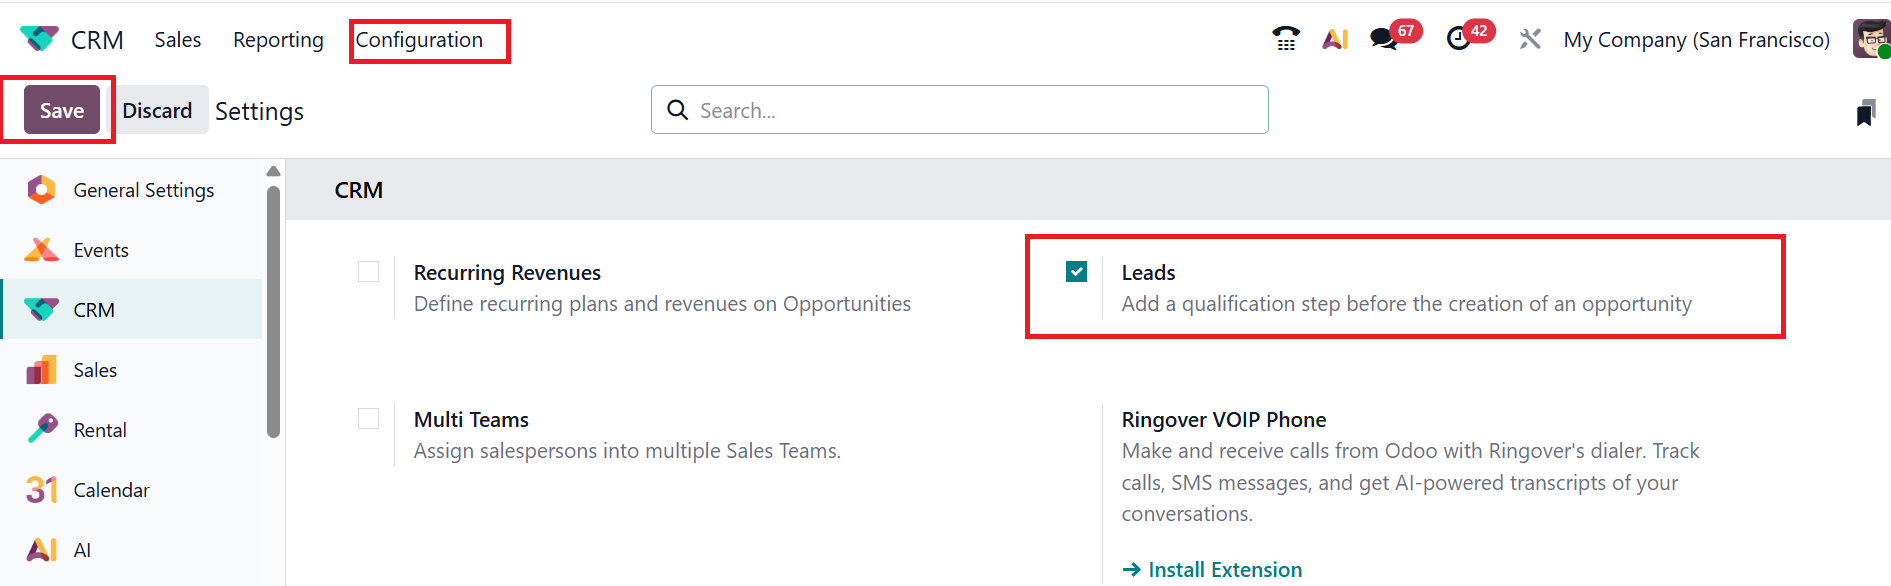The width and height of the screenshot is (1891, 586).
Task: Click the user avatar picture
Action: pos(1871,39)
